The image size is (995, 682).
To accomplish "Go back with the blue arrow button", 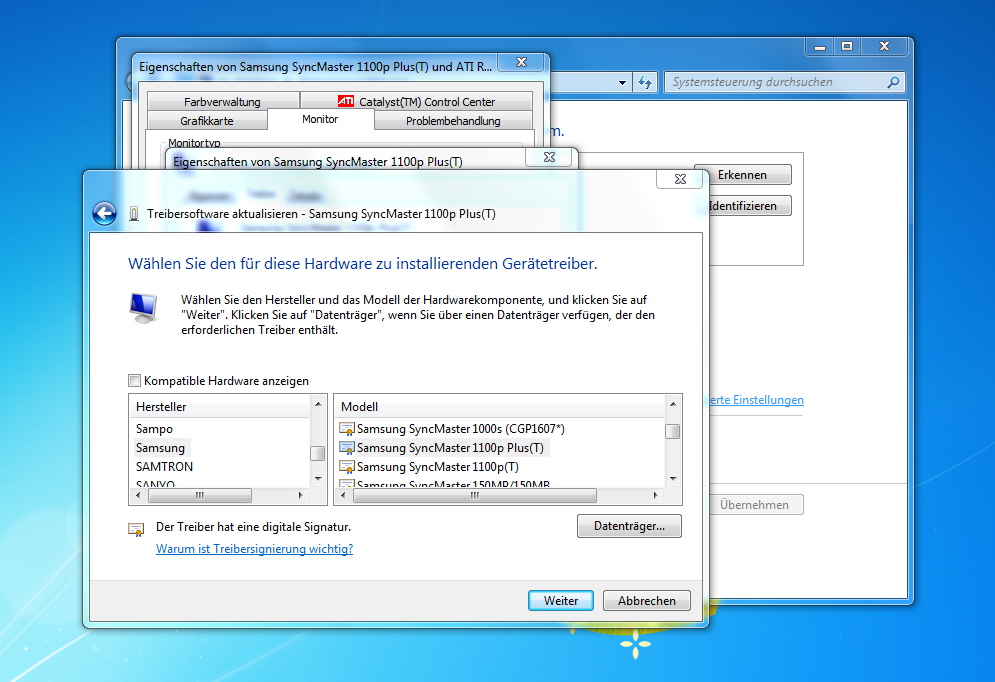I will 105,214.
